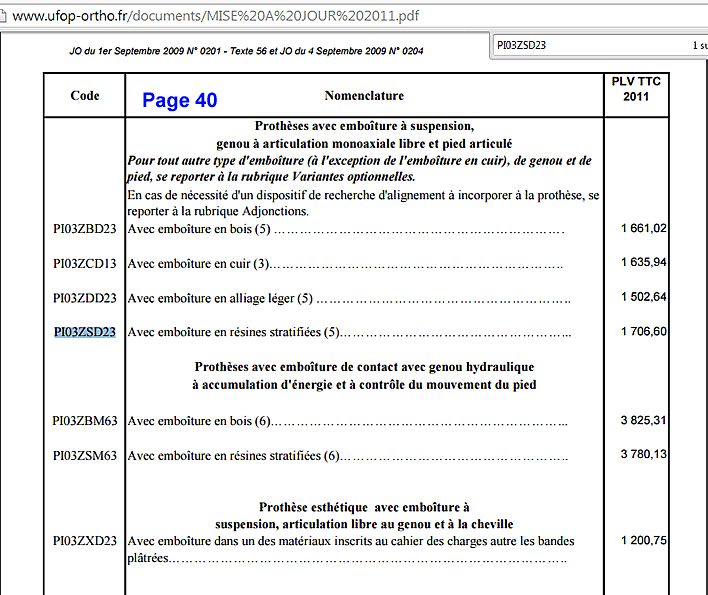The height and width of the screenshot is (595, 708).
Task: Click the Code column header
Action: [x=85, y=96]
